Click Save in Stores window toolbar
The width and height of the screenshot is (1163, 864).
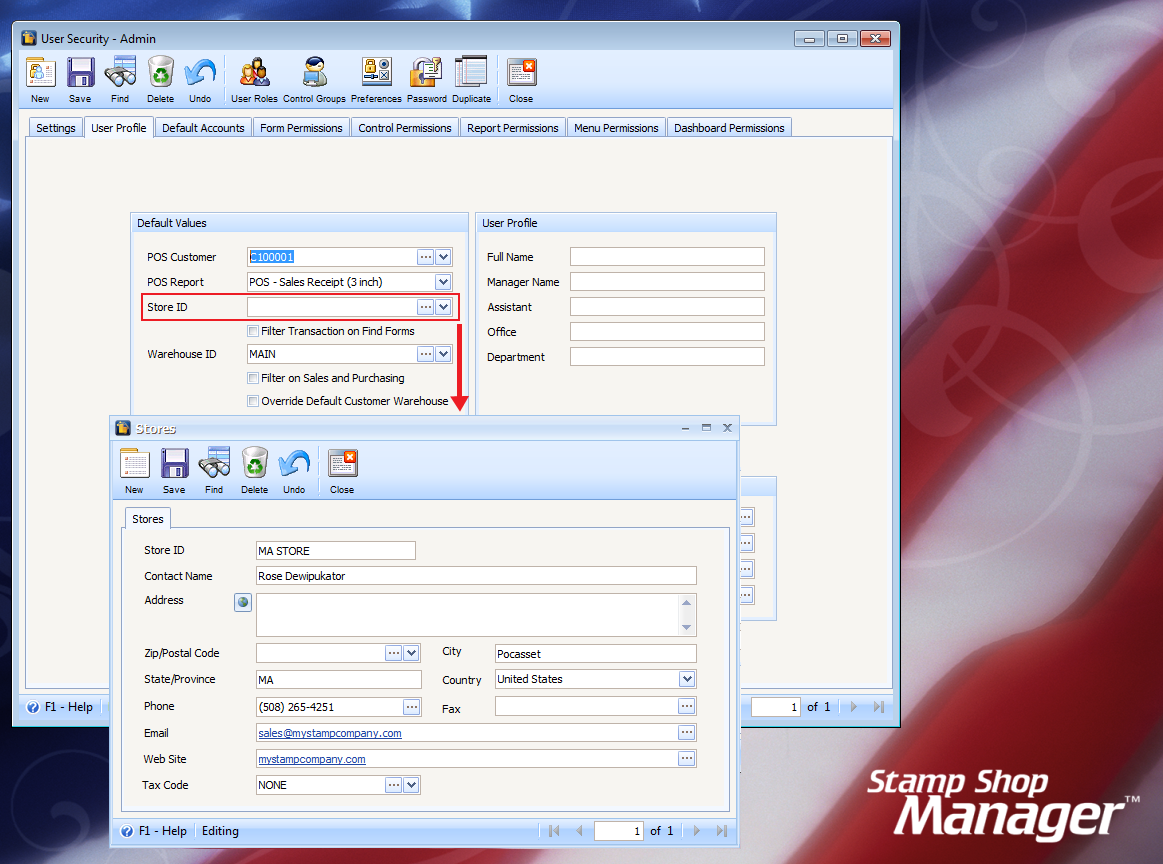tap(174, 471)
